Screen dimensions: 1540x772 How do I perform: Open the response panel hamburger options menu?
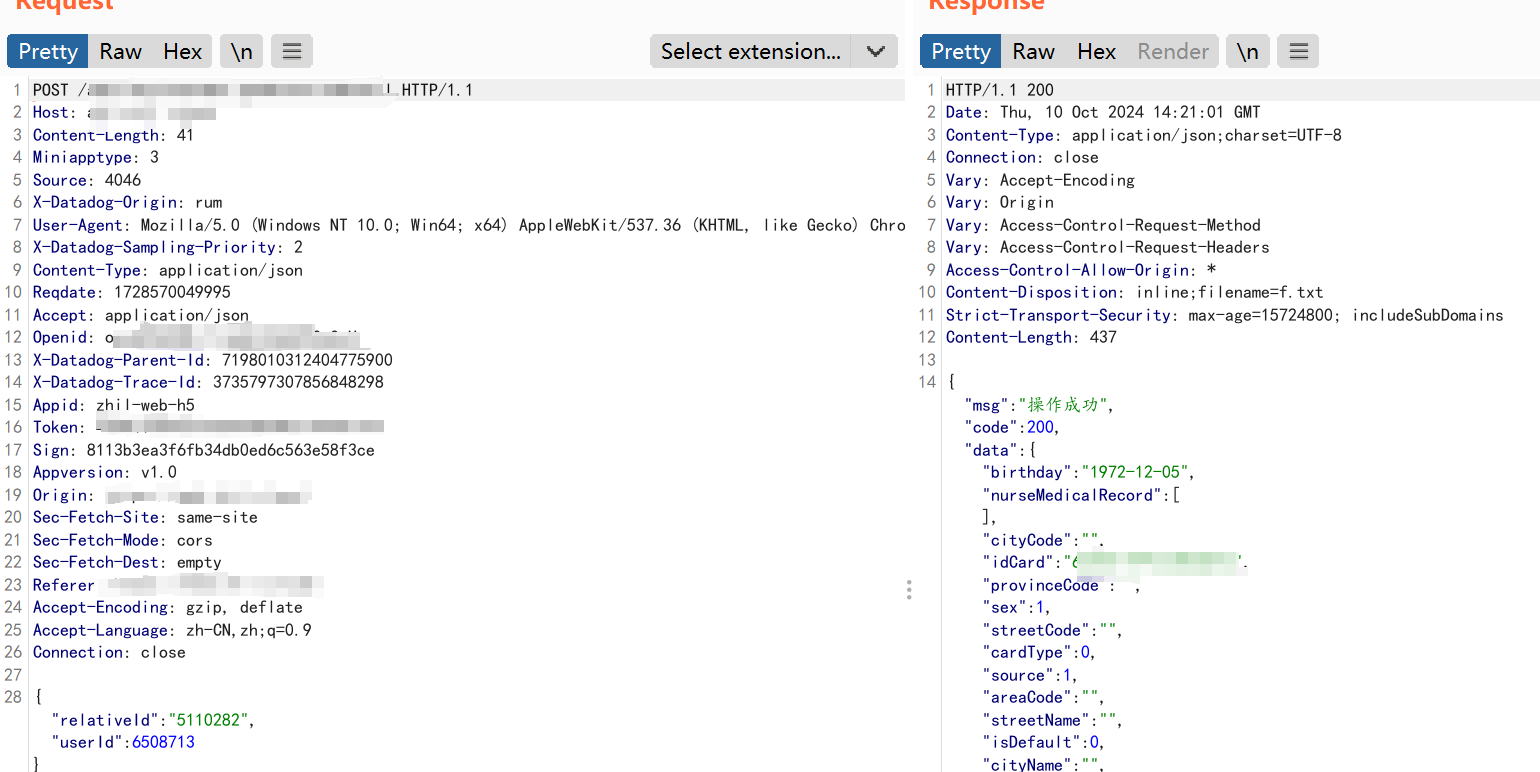(1297, 51)
